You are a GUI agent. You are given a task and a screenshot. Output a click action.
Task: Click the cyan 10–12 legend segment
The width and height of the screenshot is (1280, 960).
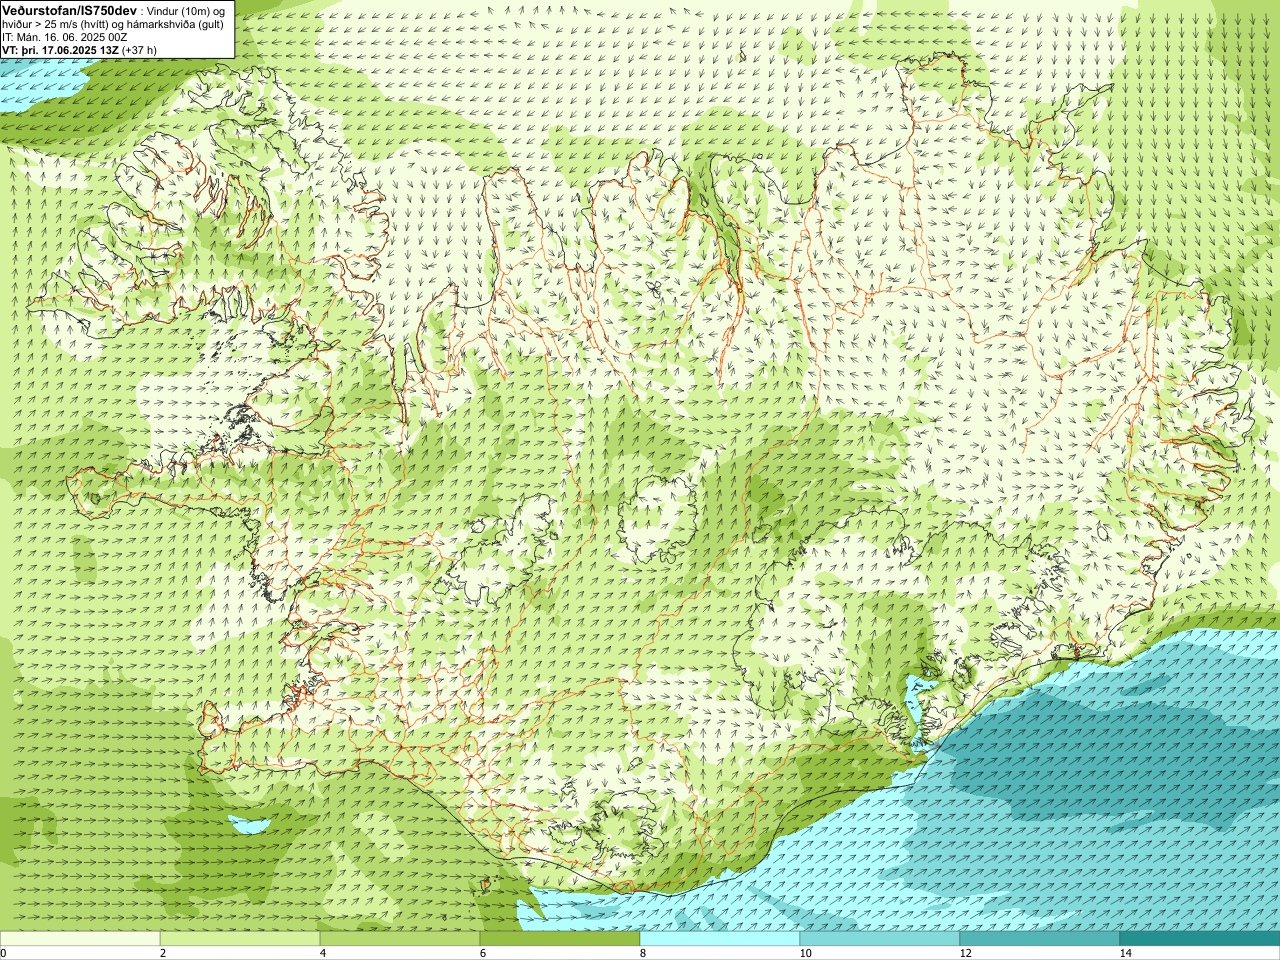(x=880, y=939)
